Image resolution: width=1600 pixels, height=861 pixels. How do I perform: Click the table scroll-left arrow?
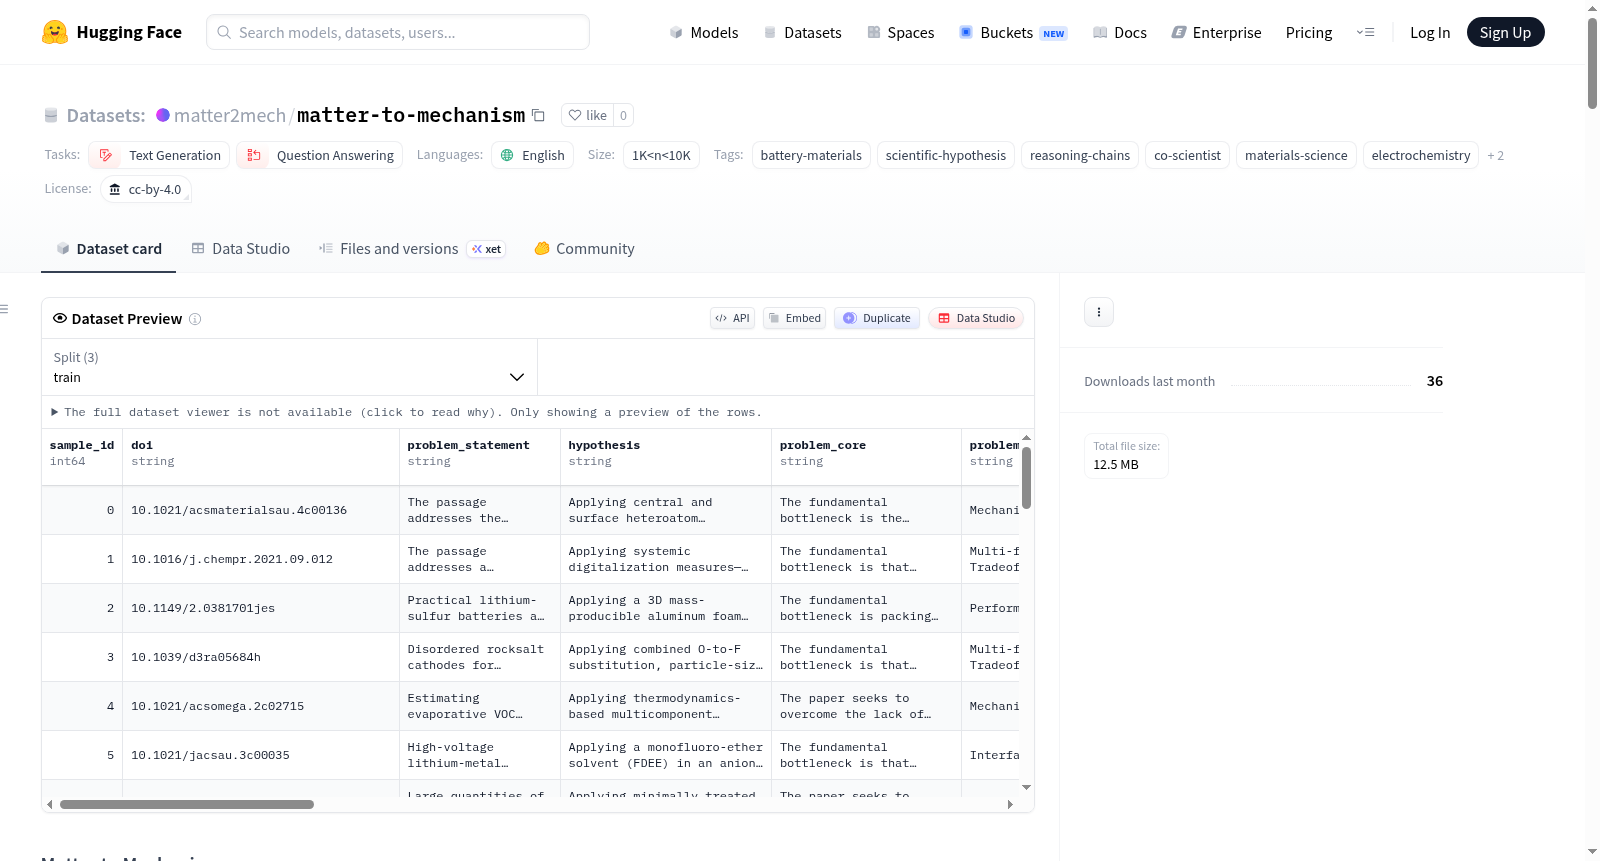50,804
